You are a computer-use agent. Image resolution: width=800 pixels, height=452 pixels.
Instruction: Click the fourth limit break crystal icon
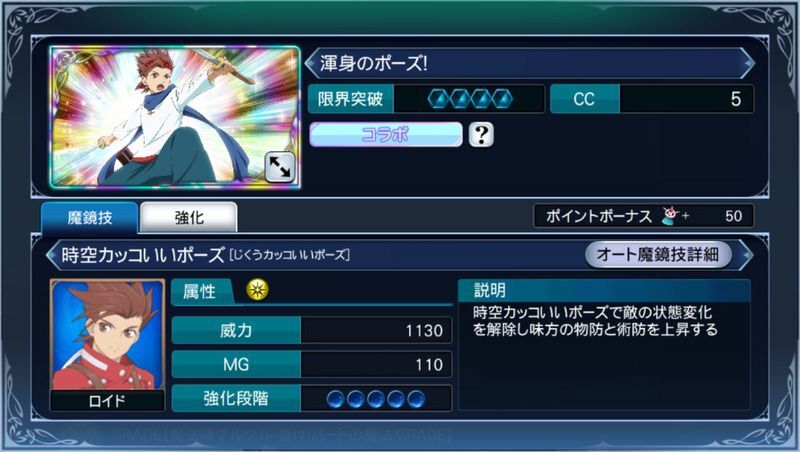[x=503, y=99]
